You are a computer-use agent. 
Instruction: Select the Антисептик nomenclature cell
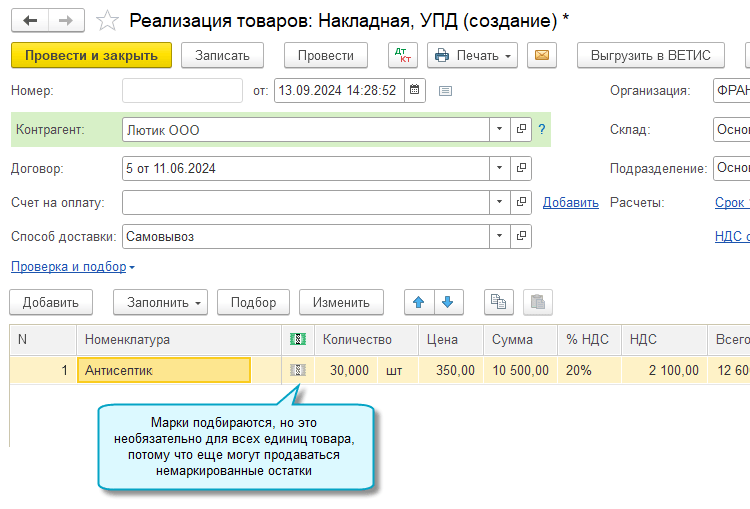[x=164, y=370]
